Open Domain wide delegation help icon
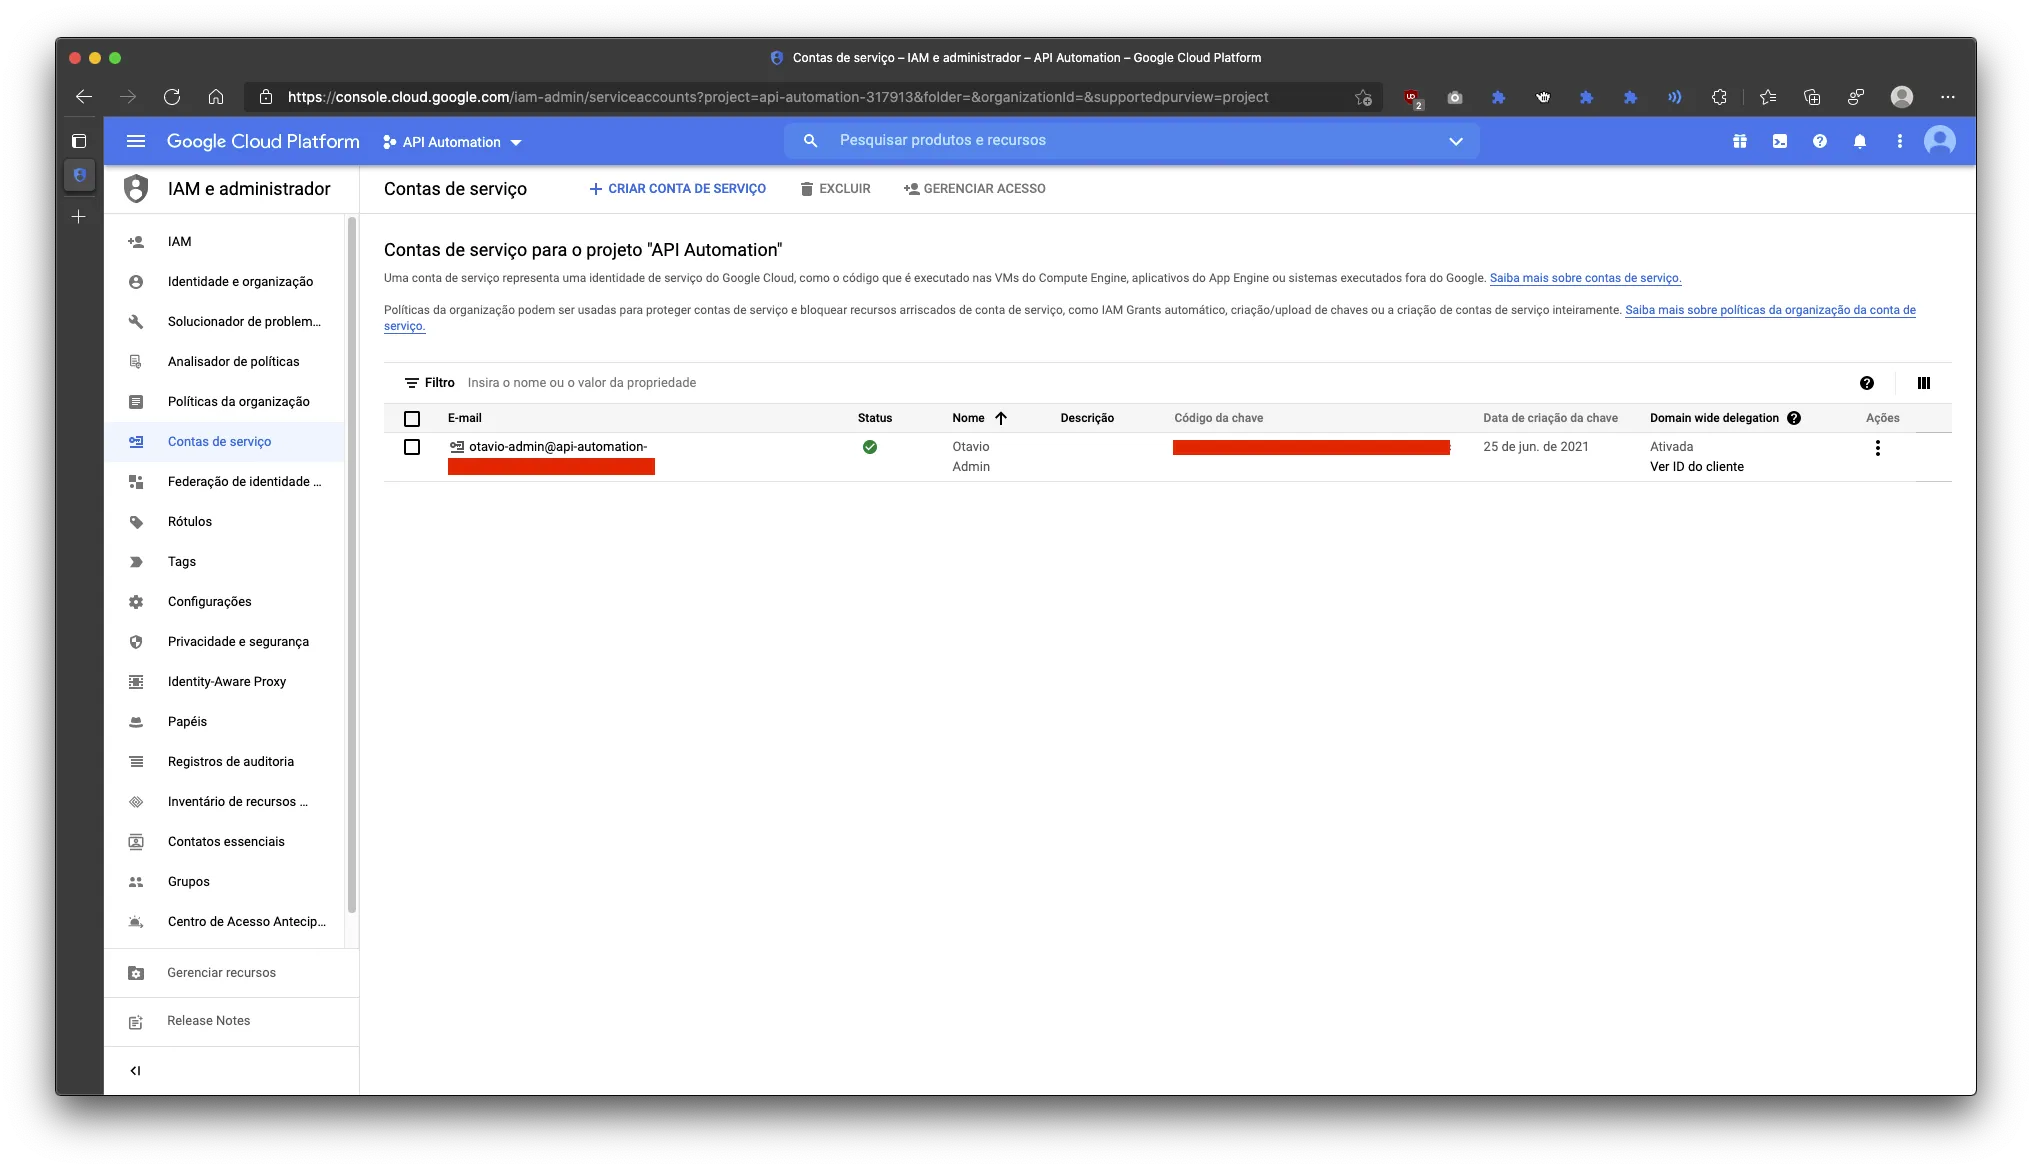 click(1794, 418)
